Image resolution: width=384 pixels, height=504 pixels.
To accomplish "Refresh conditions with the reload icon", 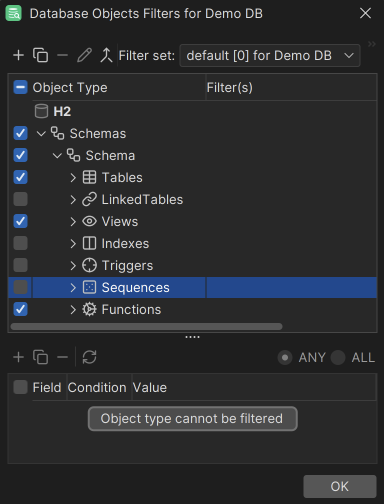I will [x=89, y=357].
